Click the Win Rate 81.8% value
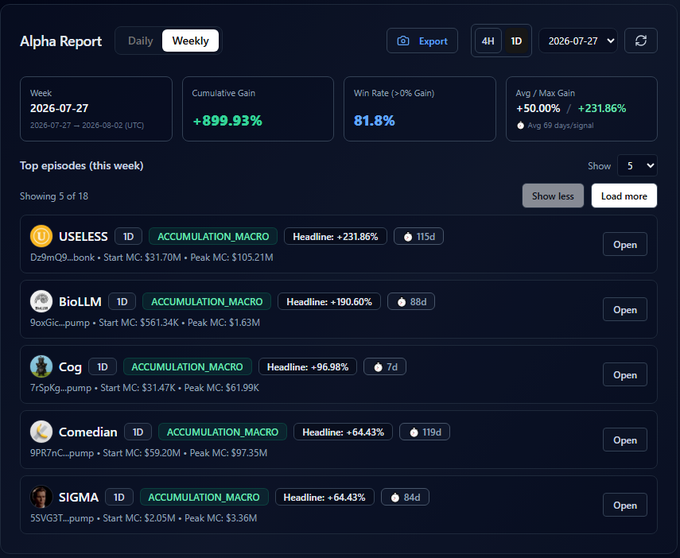680x558 pixels. 374,121
